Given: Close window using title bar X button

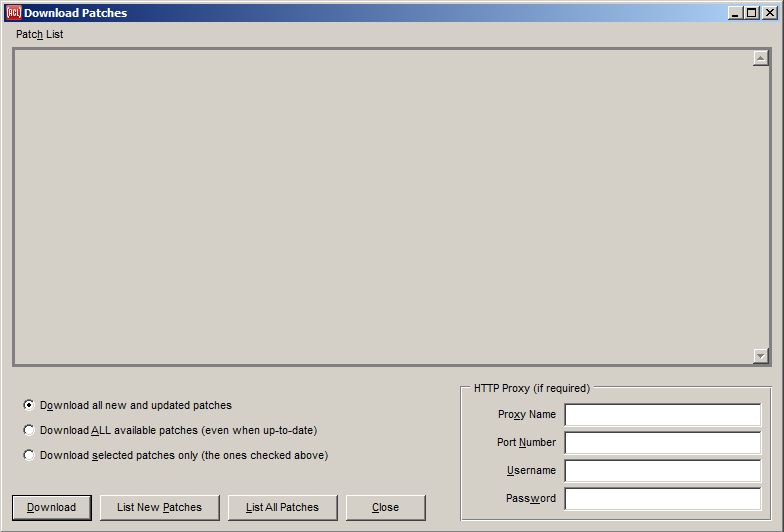Looking at the screenshot, I should [769, 13].
